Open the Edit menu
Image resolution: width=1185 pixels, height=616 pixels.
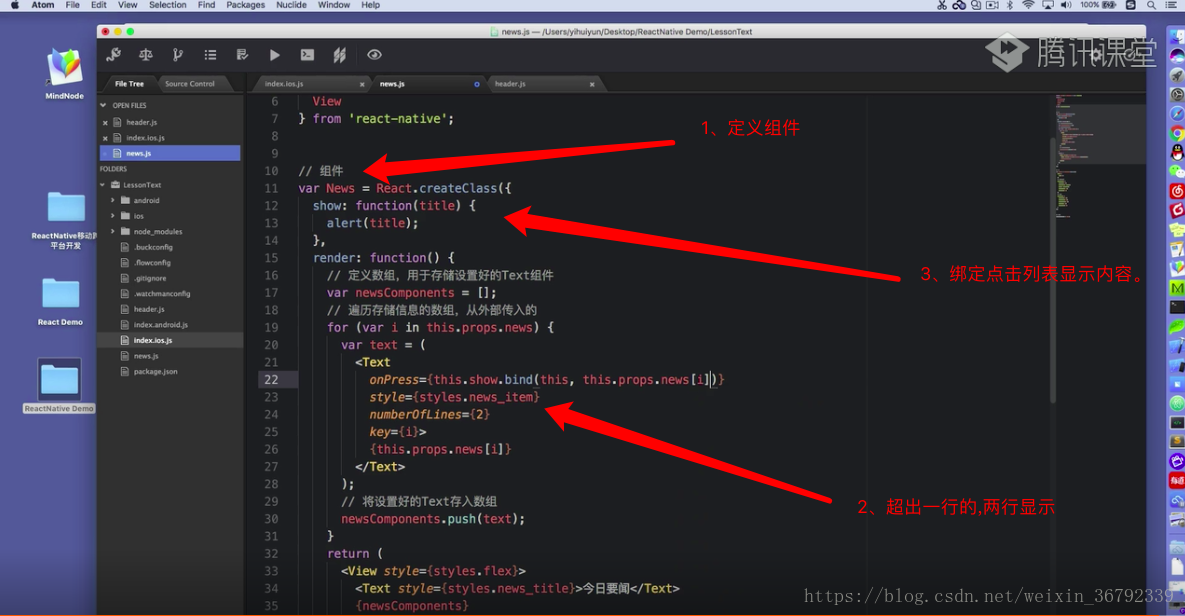[x=99, y=5]
